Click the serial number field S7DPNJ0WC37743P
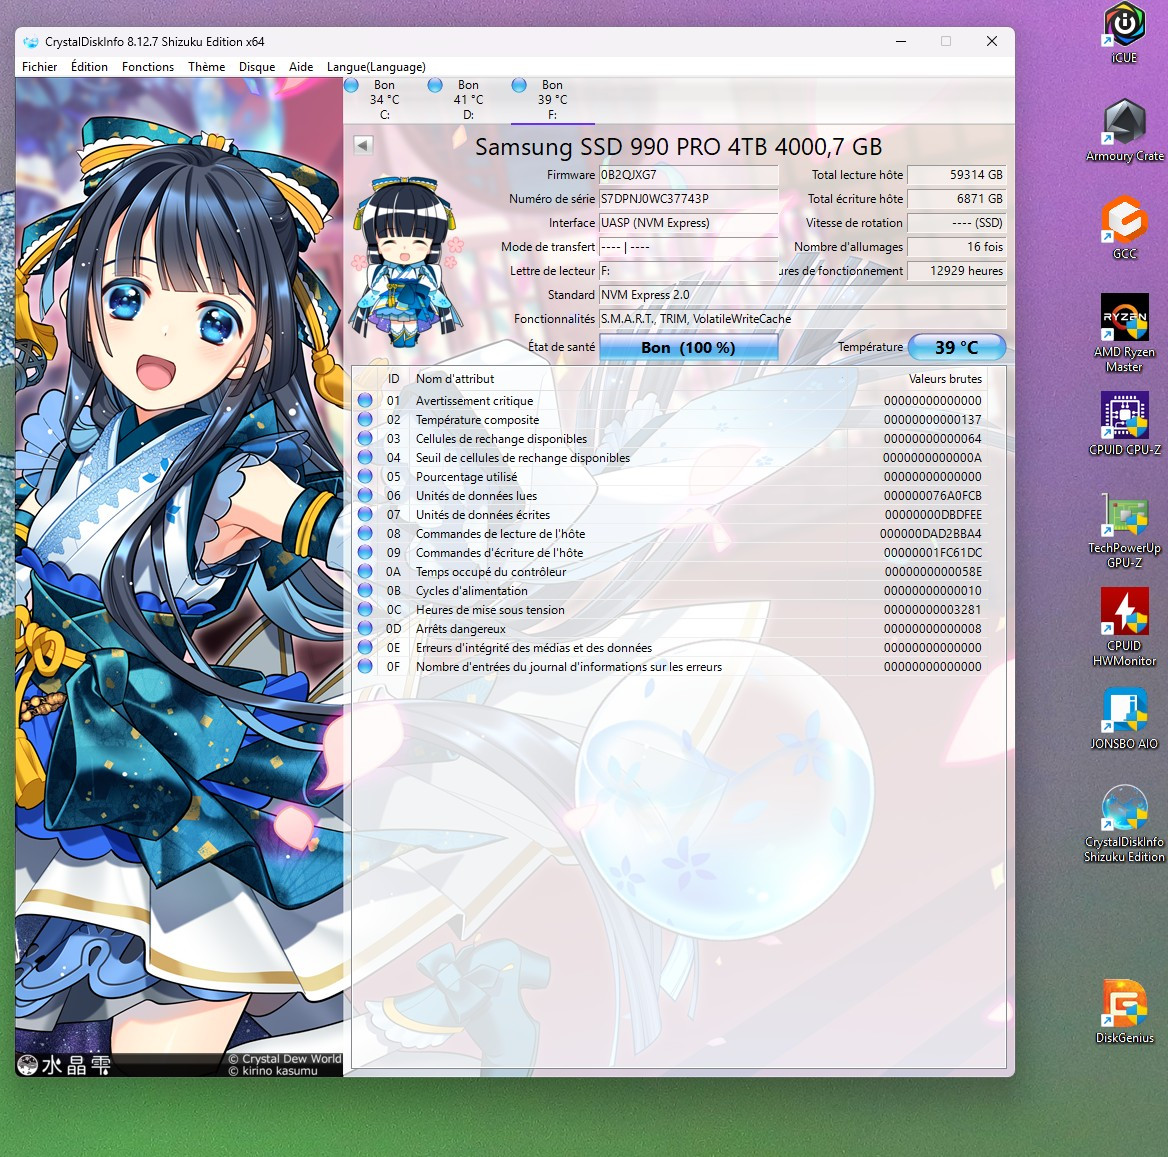 pyautogui.click(x=688, y=199)
